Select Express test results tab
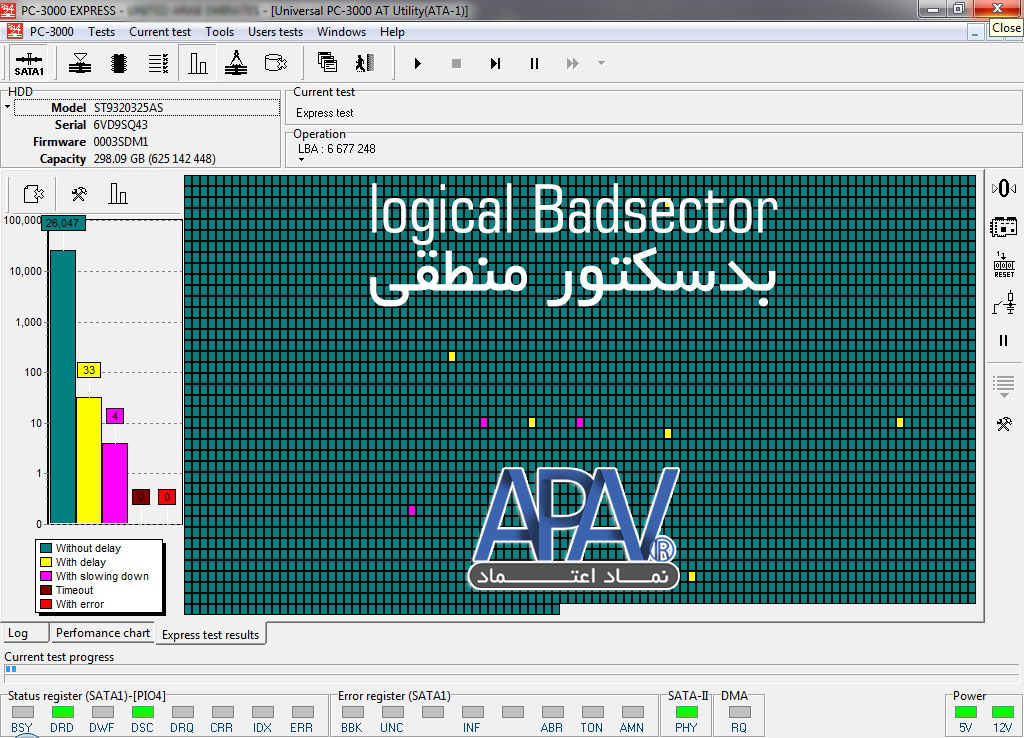 tap(210, 635)
